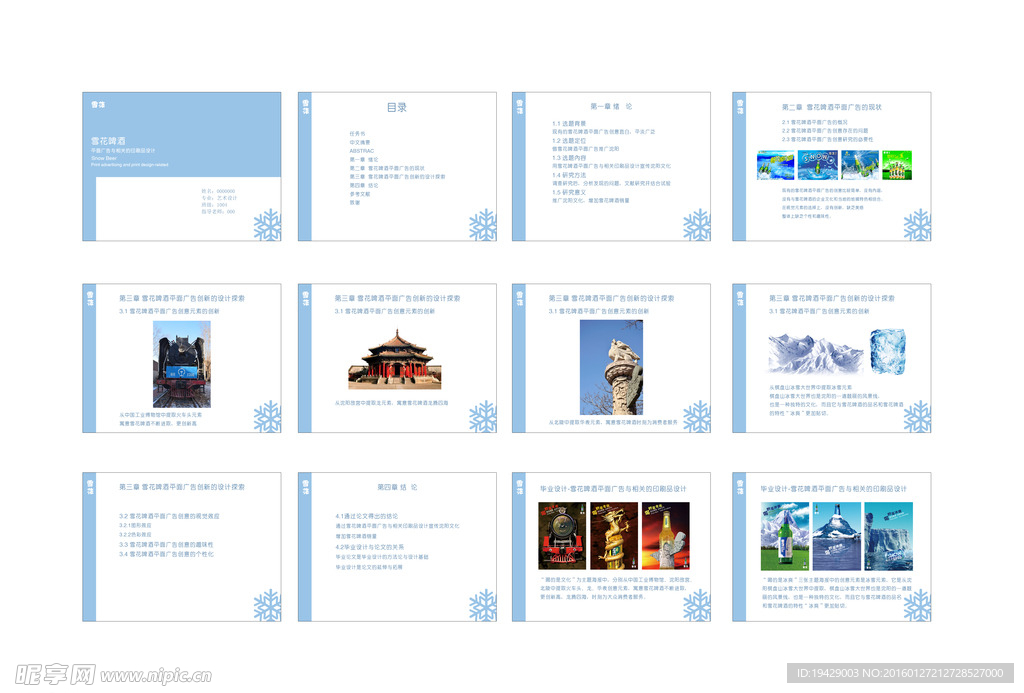This screenshot has height=693, width=1024.
Task: Click the 1.1 选题背景 heading
Action: (x=569, y=123)
